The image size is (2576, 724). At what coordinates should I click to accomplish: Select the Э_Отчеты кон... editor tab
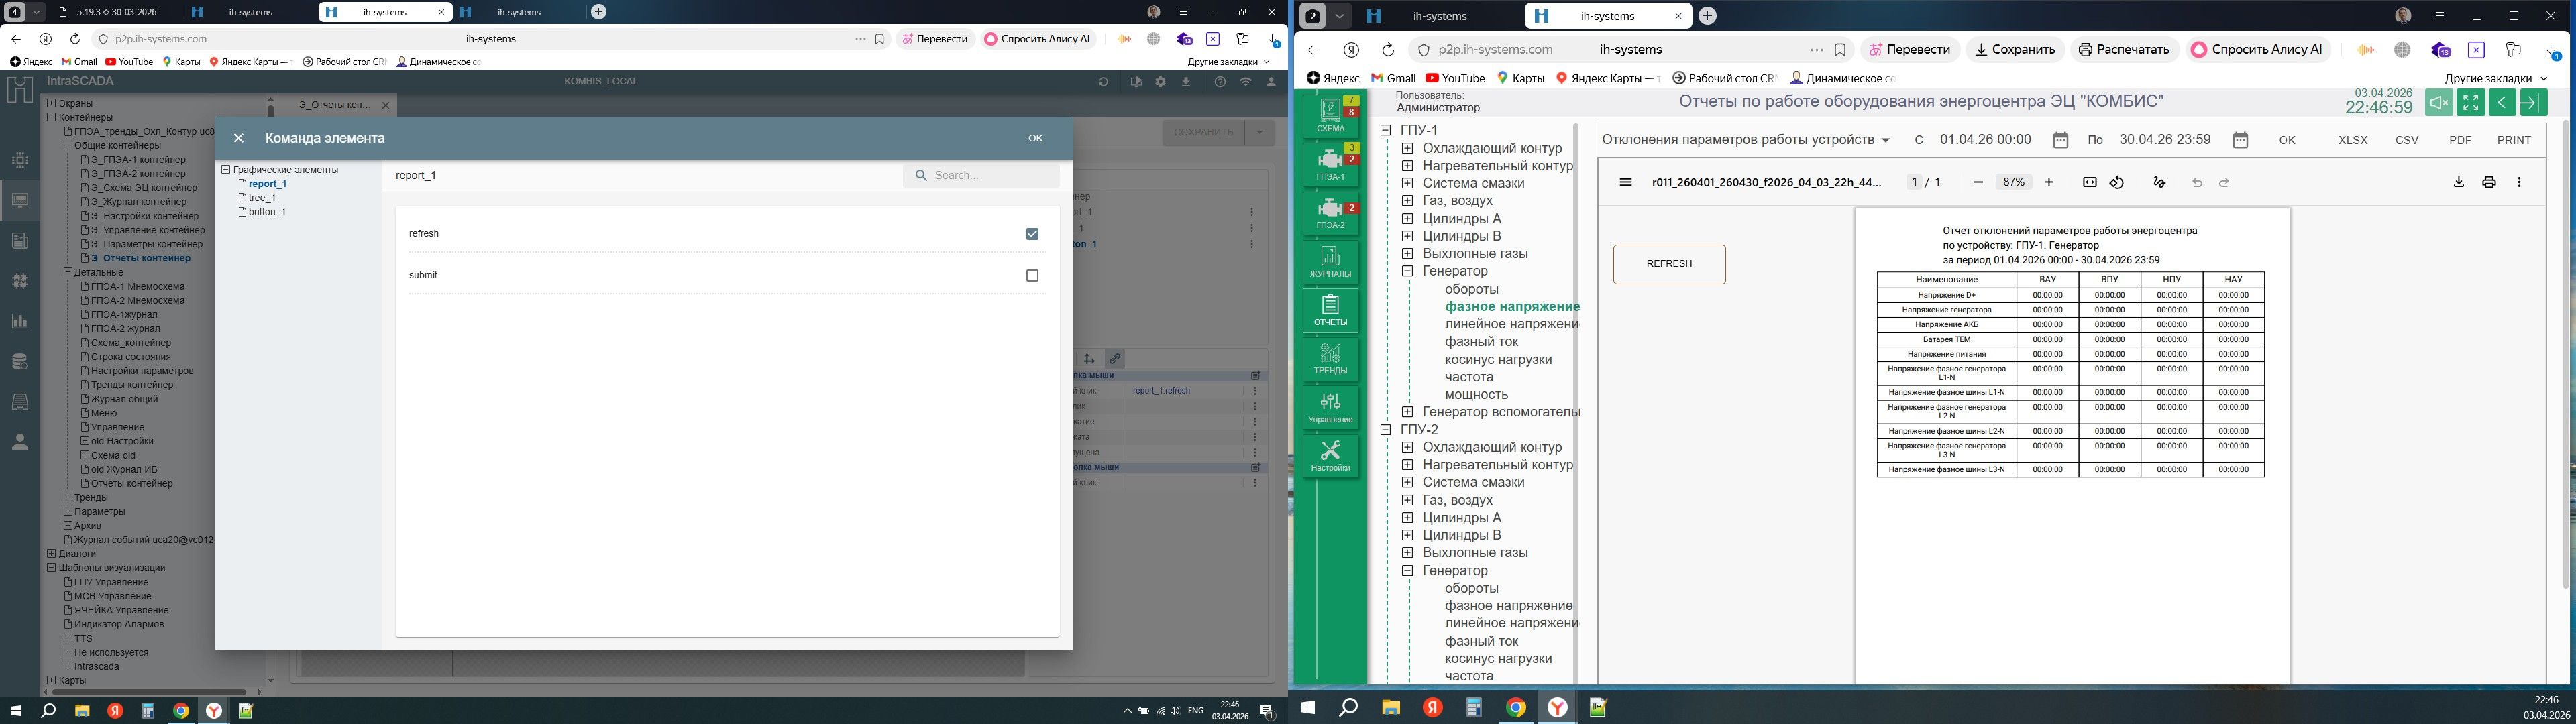335,104
